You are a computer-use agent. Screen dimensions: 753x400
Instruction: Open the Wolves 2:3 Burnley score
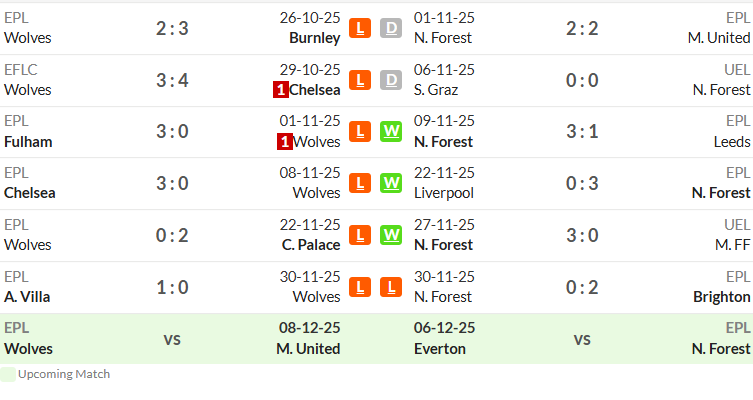pos(172,29)
